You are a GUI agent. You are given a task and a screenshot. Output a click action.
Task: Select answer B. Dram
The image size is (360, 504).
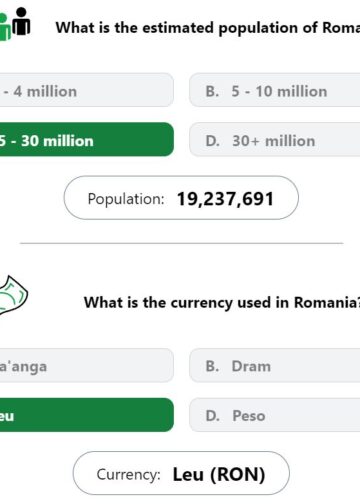click(x=275, y=365)
